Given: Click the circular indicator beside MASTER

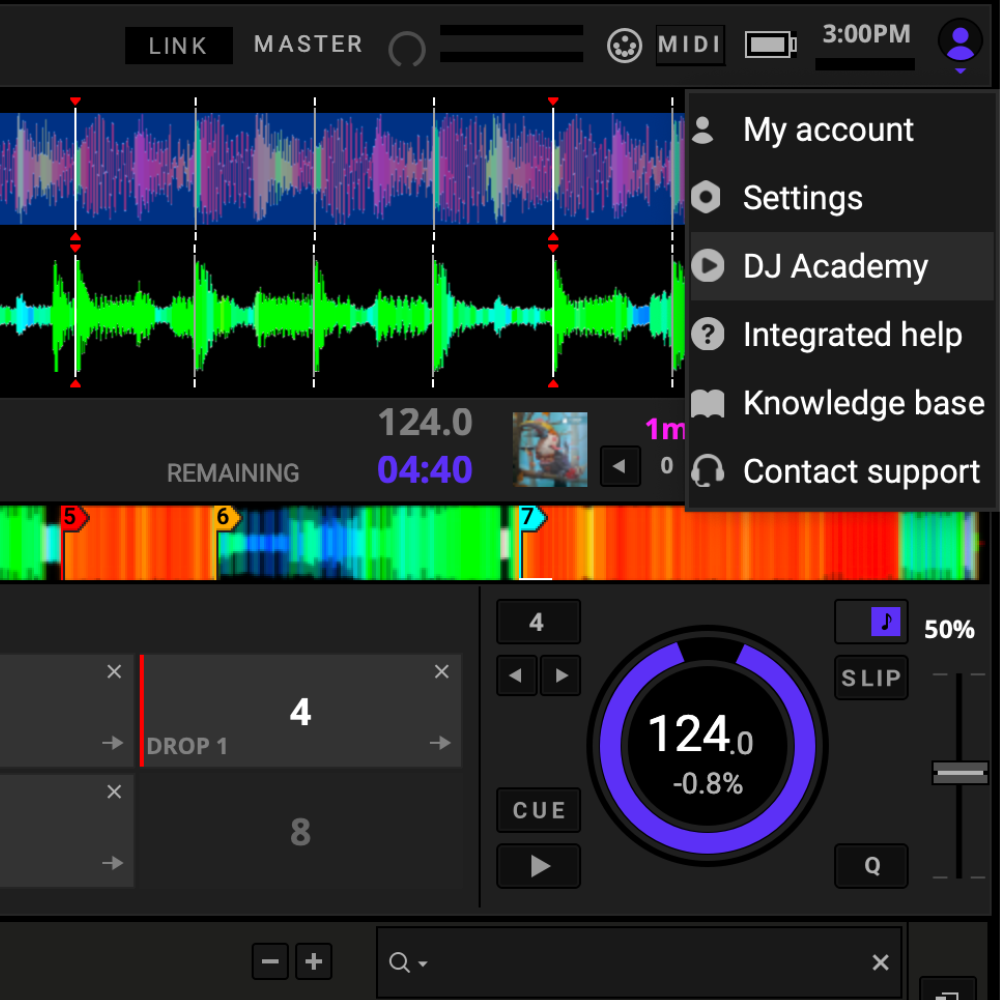Looking at the screenshot, I should coord(407,49).
